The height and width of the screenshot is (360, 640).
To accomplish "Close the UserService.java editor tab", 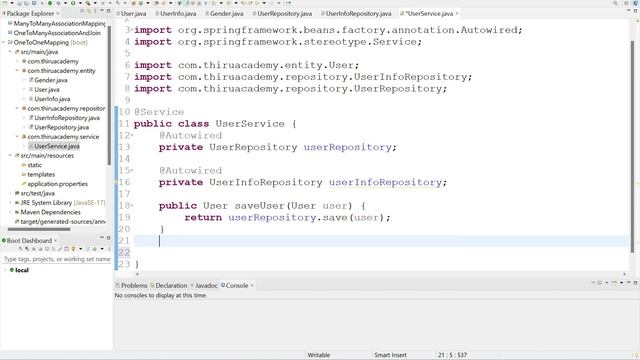I will (457, 13).
